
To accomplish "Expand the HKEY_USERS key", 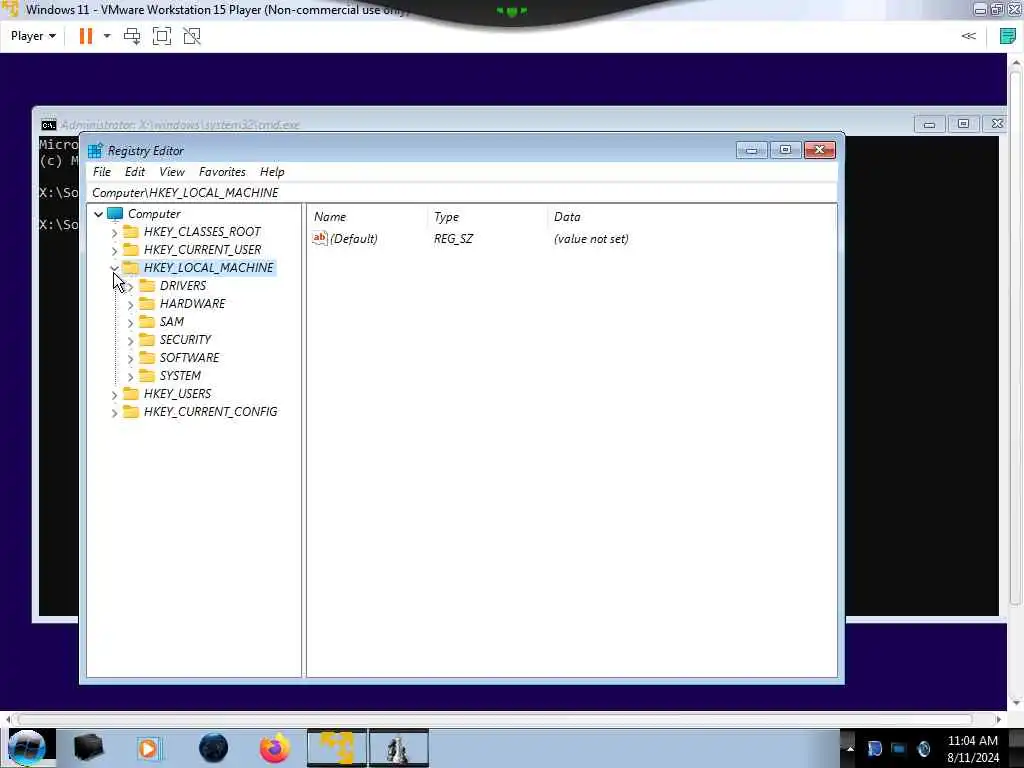I will coord(114,394).
